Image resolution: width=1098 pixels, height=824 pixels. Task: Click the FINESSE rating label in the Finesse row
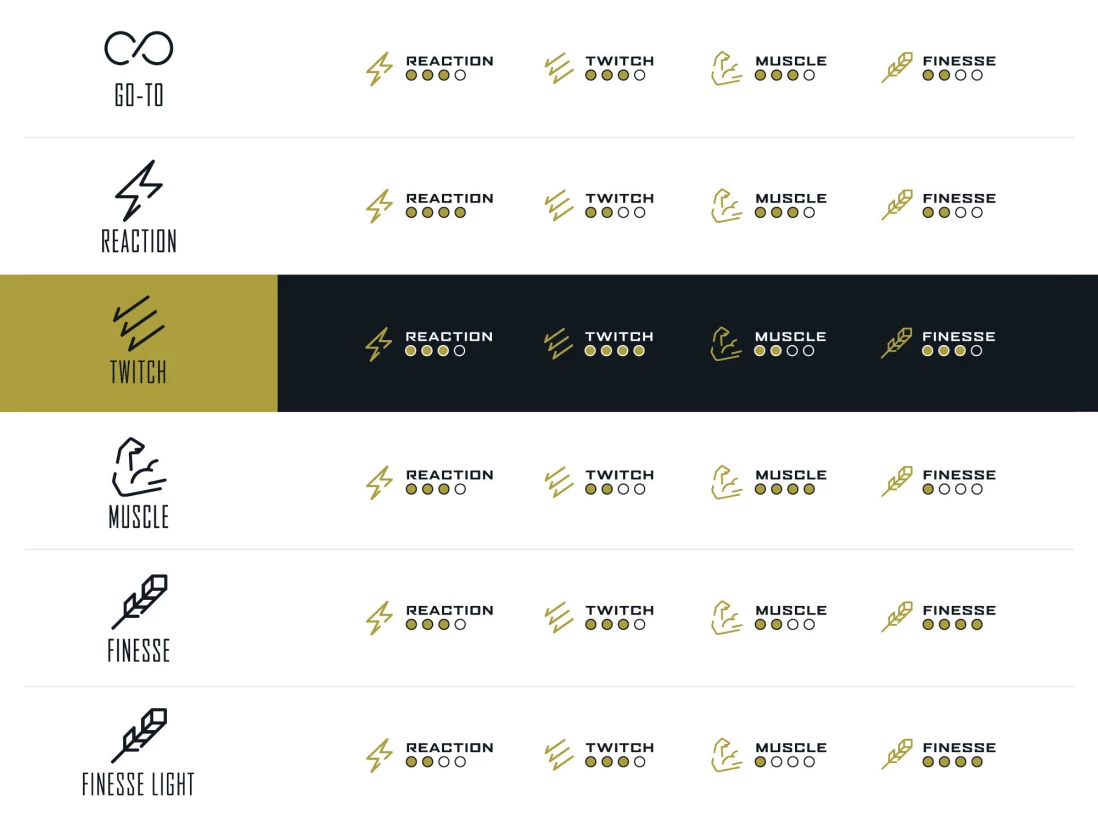coord(959,610)
